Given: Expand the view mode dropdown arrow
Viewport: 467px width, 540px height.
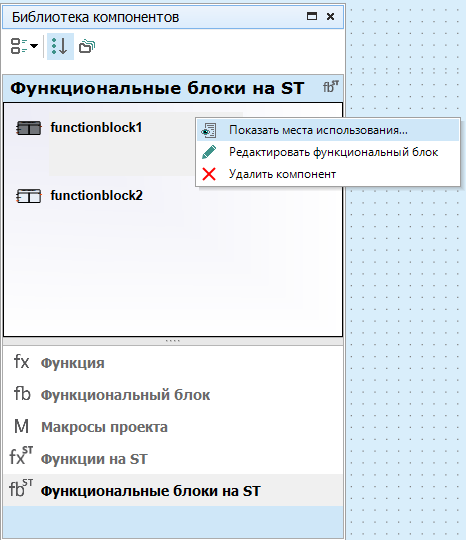Looking at the screenshot, I should [x=34, y=46].
